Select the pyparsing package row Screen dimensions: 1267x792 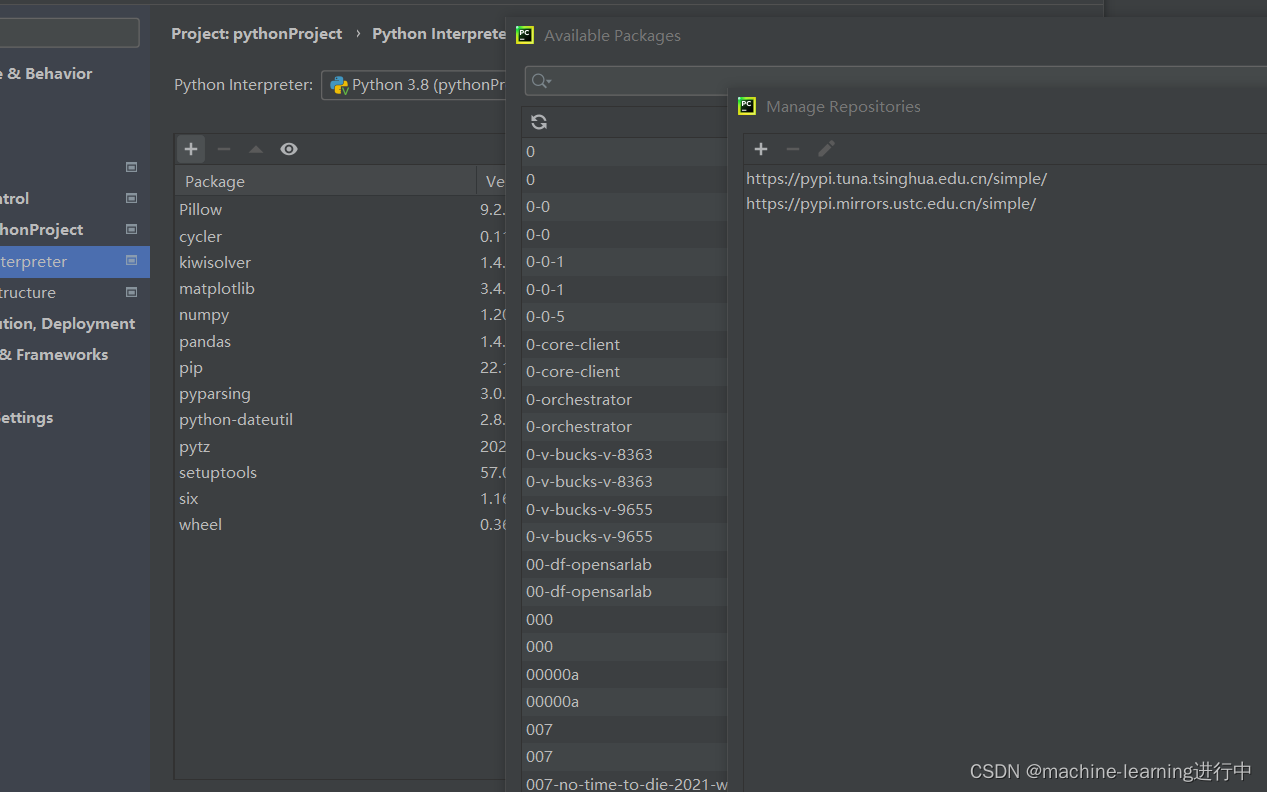point(340,393)
